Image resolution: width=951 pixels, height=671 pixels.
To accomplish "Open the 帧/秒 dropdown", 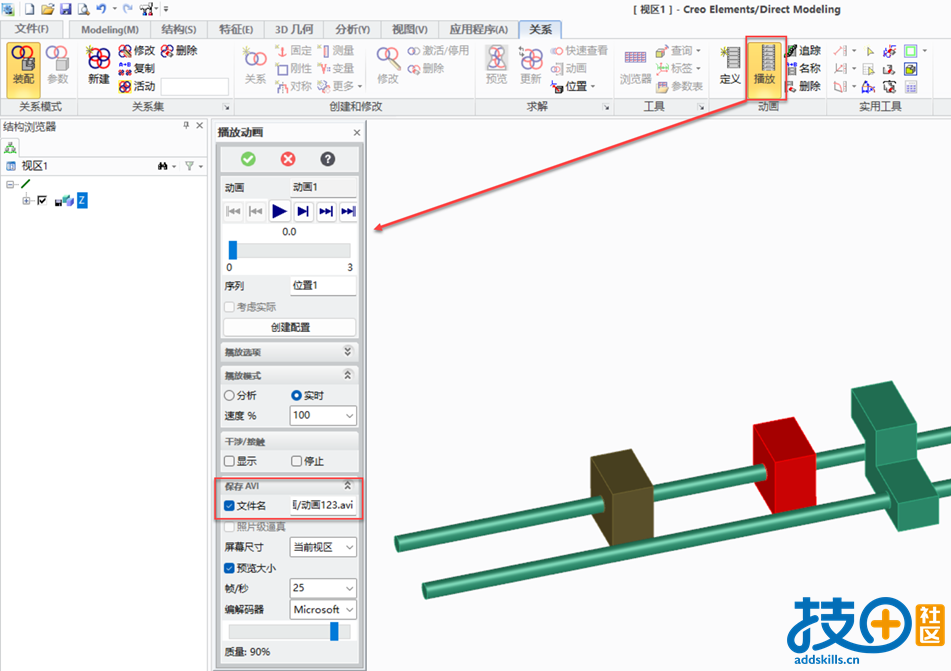I will (x=349, y=588).
